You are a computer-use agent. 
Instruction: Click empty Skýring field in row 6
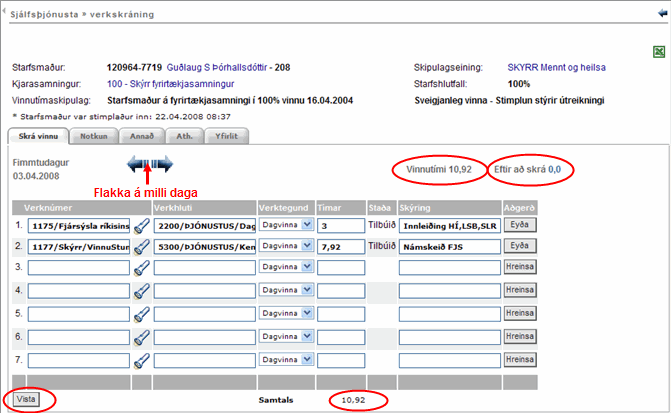pyautogui.click(x=450, y=337)
